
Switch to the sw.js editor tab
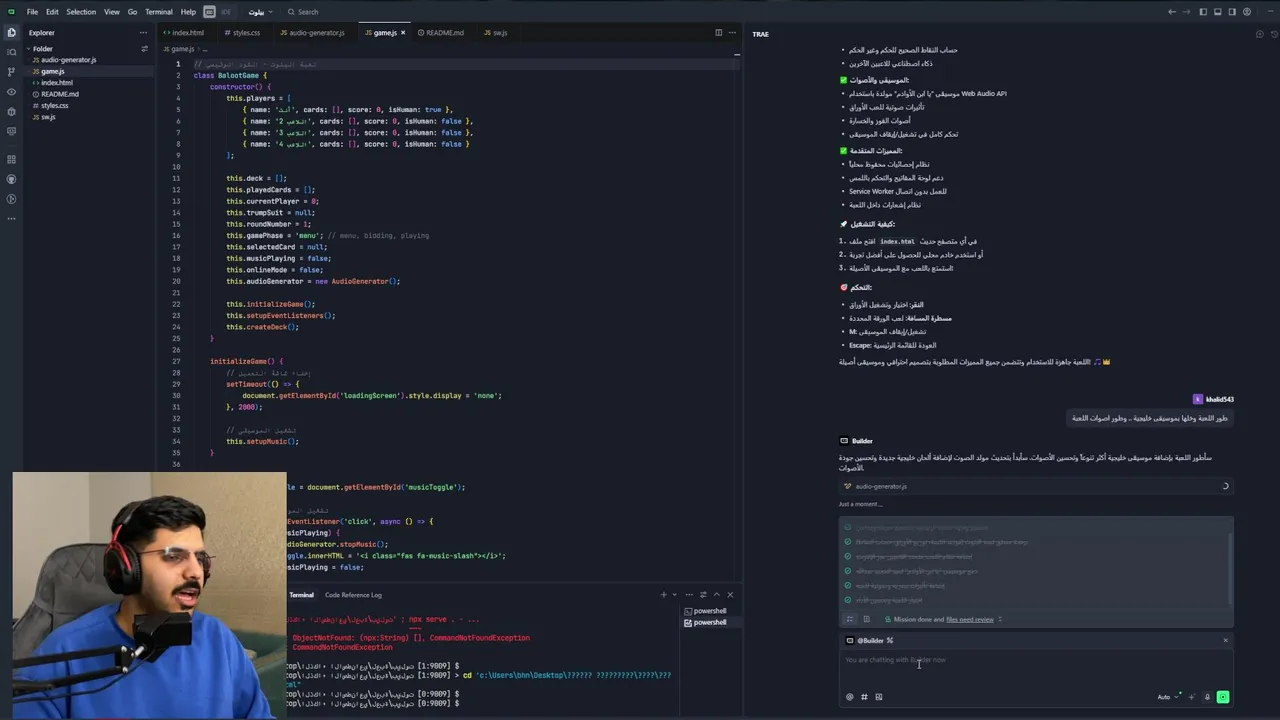point(500,33)
